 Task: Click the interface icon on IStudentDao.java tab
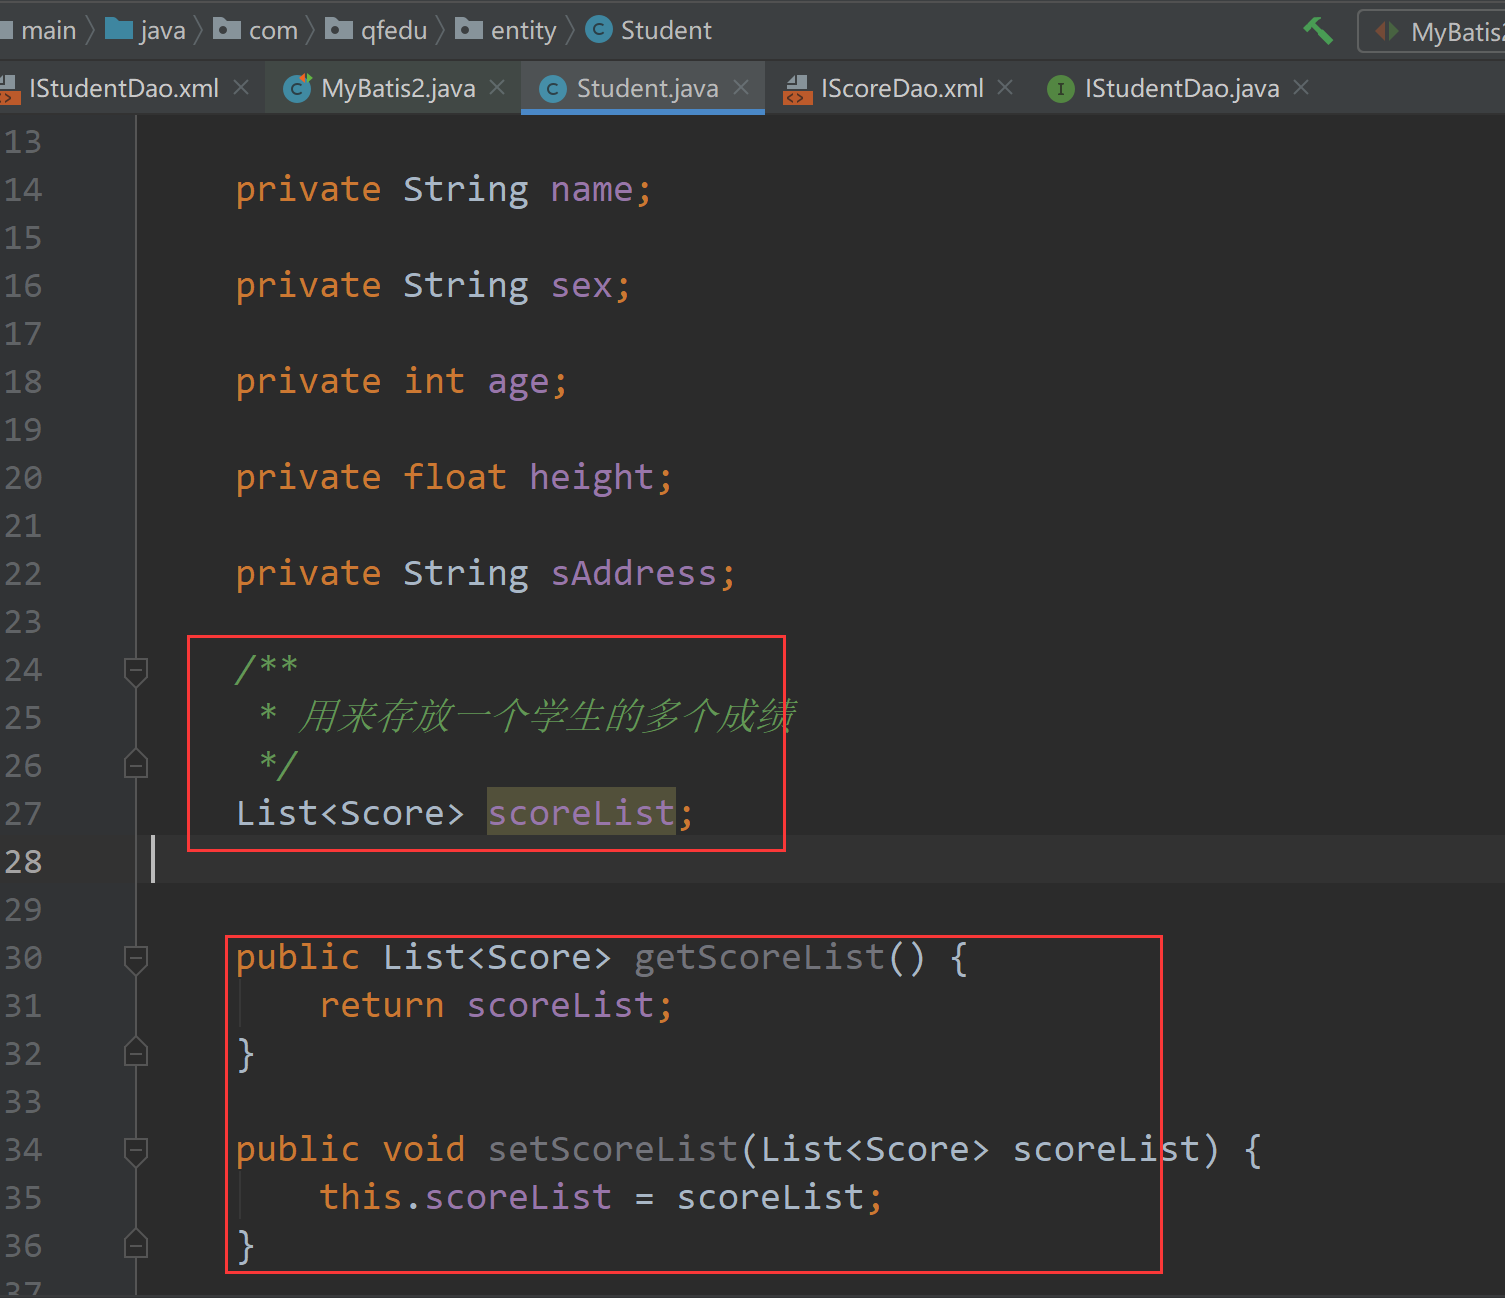pos(1060,89)
